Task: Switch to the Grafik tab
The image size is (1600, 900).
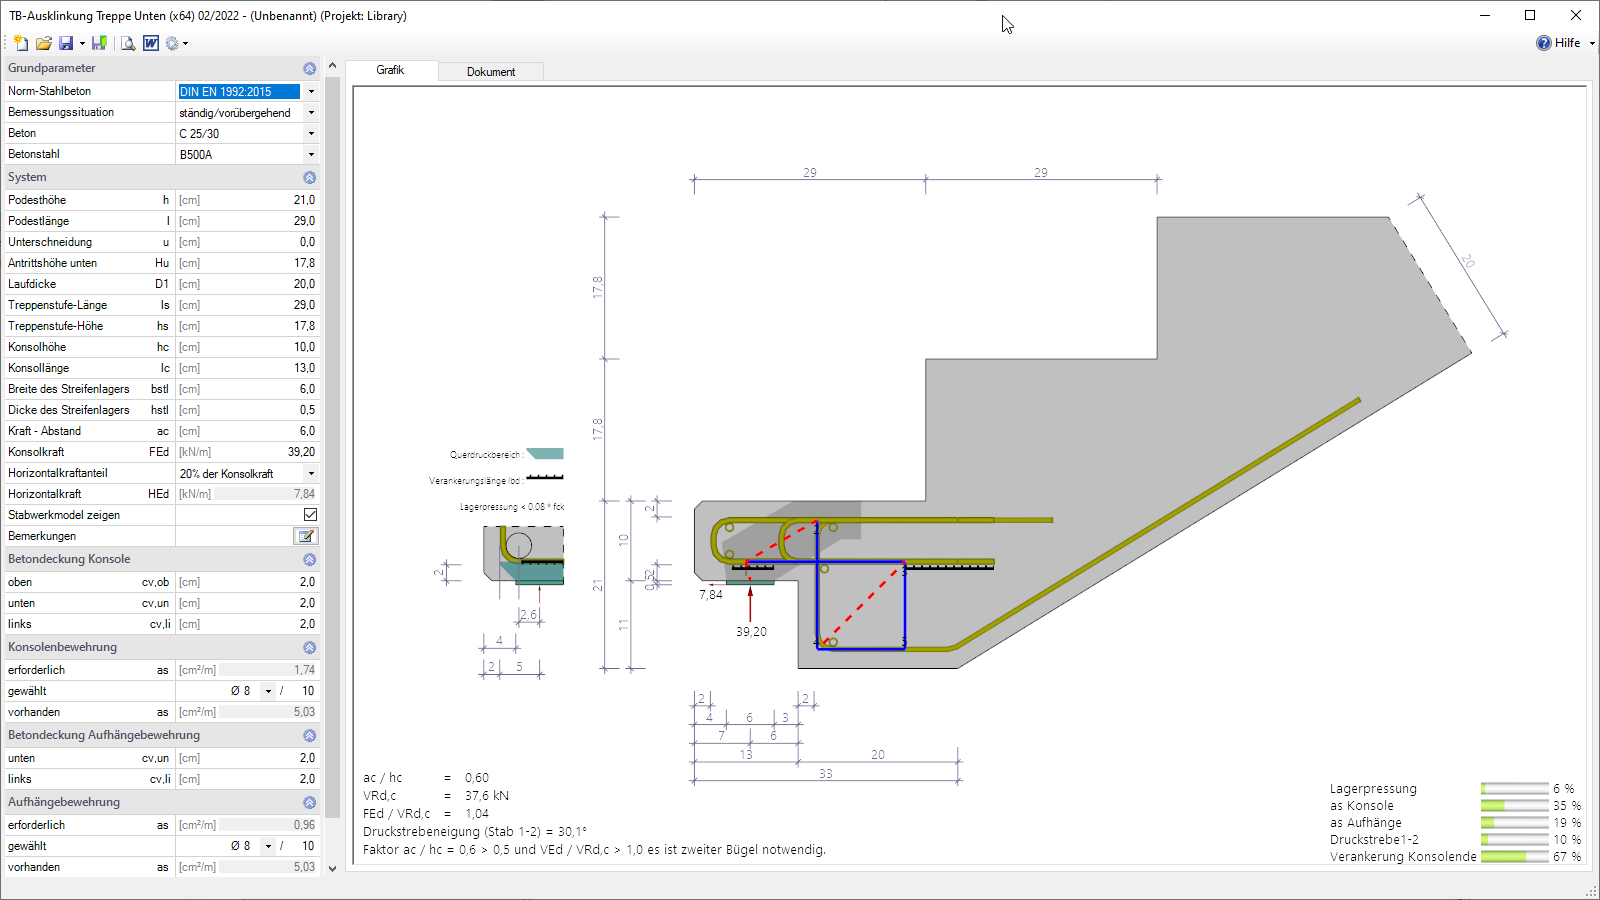Action: pos(390,70)
